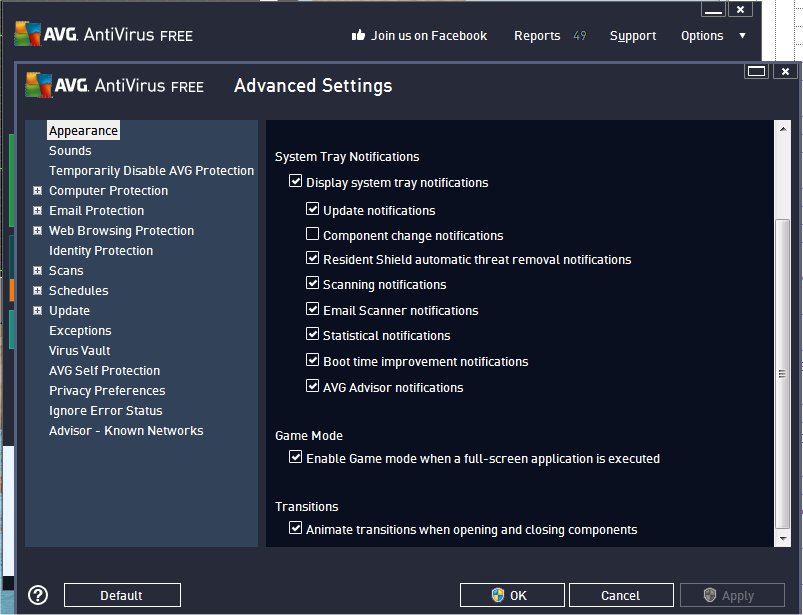Image resolution: width=803 pixels, height=615 pixels.
Task: Open Privacy Preferences settings
Action: (107, 390)
